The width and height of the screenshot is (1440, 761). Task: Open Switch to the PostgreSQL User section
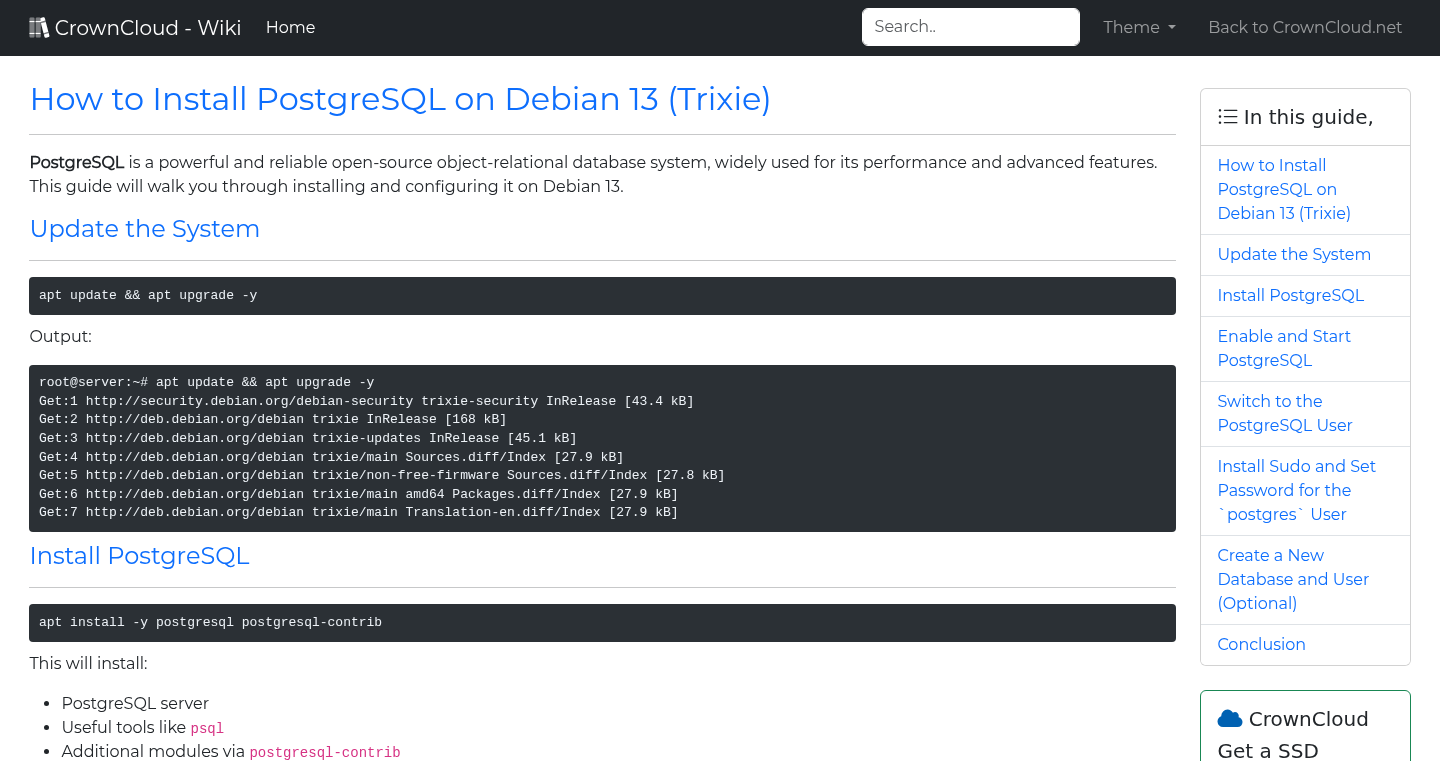1284,413
